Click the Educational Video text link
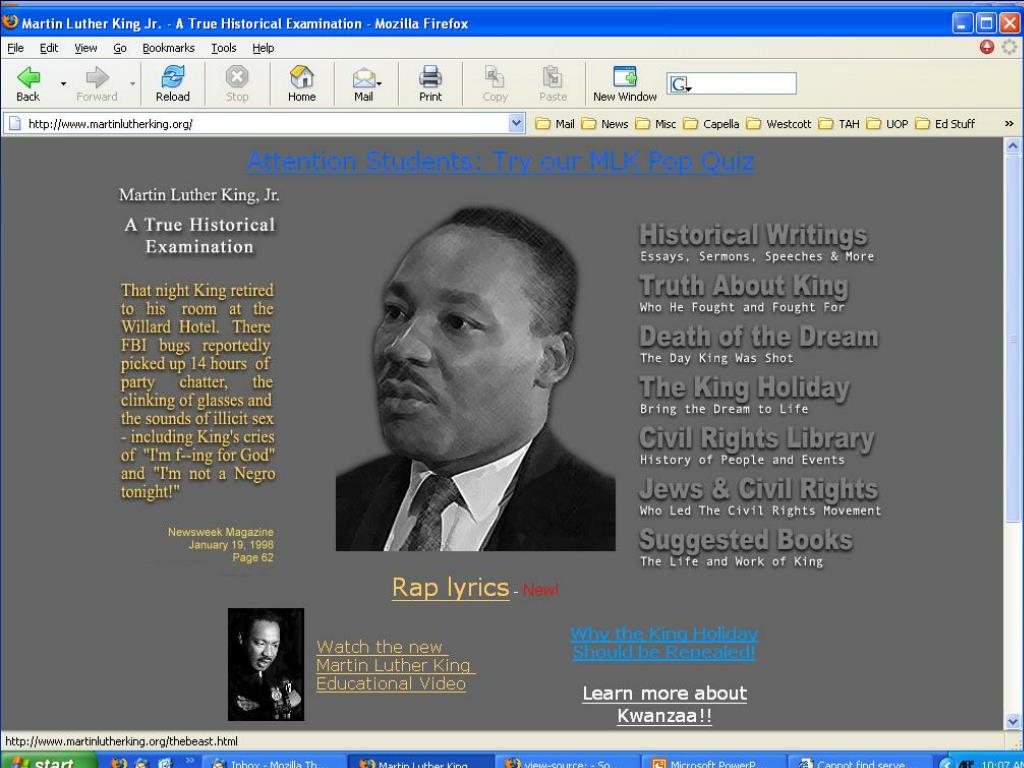This screenshot has width=1024, height=768. 395,665
